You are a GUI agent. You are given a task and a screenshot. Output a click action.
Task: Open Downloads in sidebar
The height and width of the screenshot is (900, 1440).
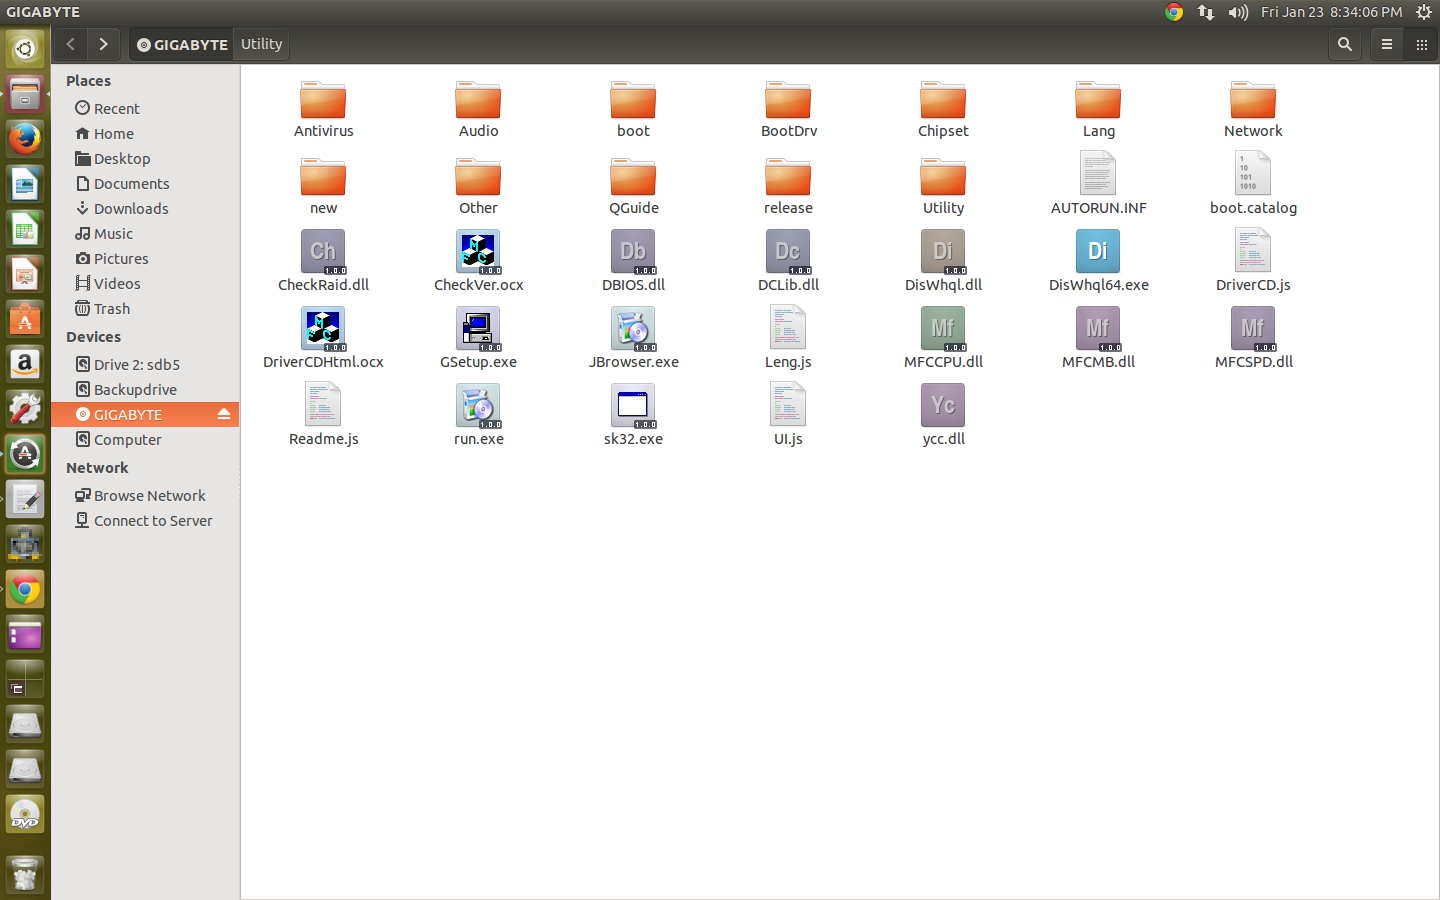(145, 208)
